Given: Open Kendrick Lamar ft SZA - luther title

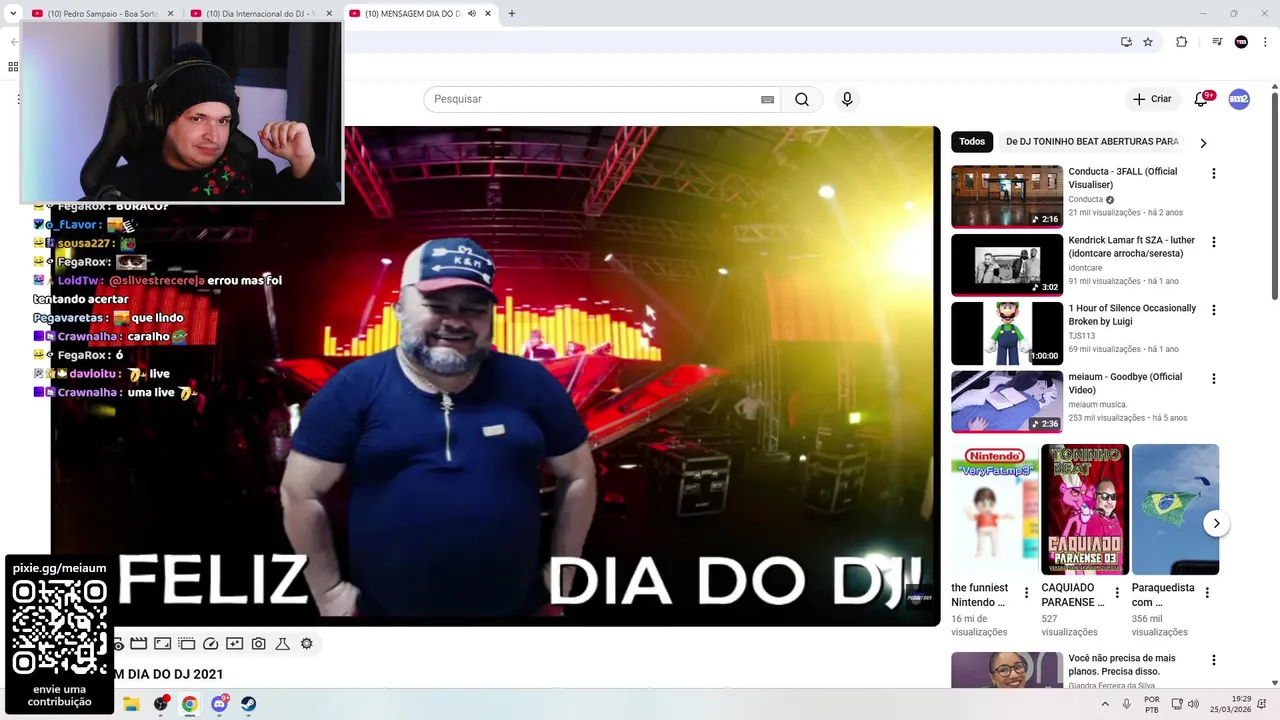Looking at the screenshot, I should tap(1131, 247).
